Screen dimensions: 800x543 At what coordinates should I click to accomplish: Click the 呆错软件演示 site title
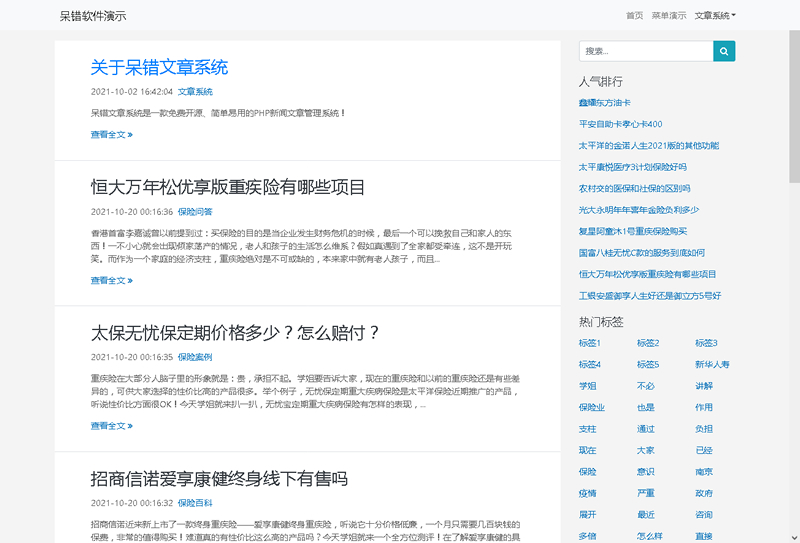coord(92,16)
